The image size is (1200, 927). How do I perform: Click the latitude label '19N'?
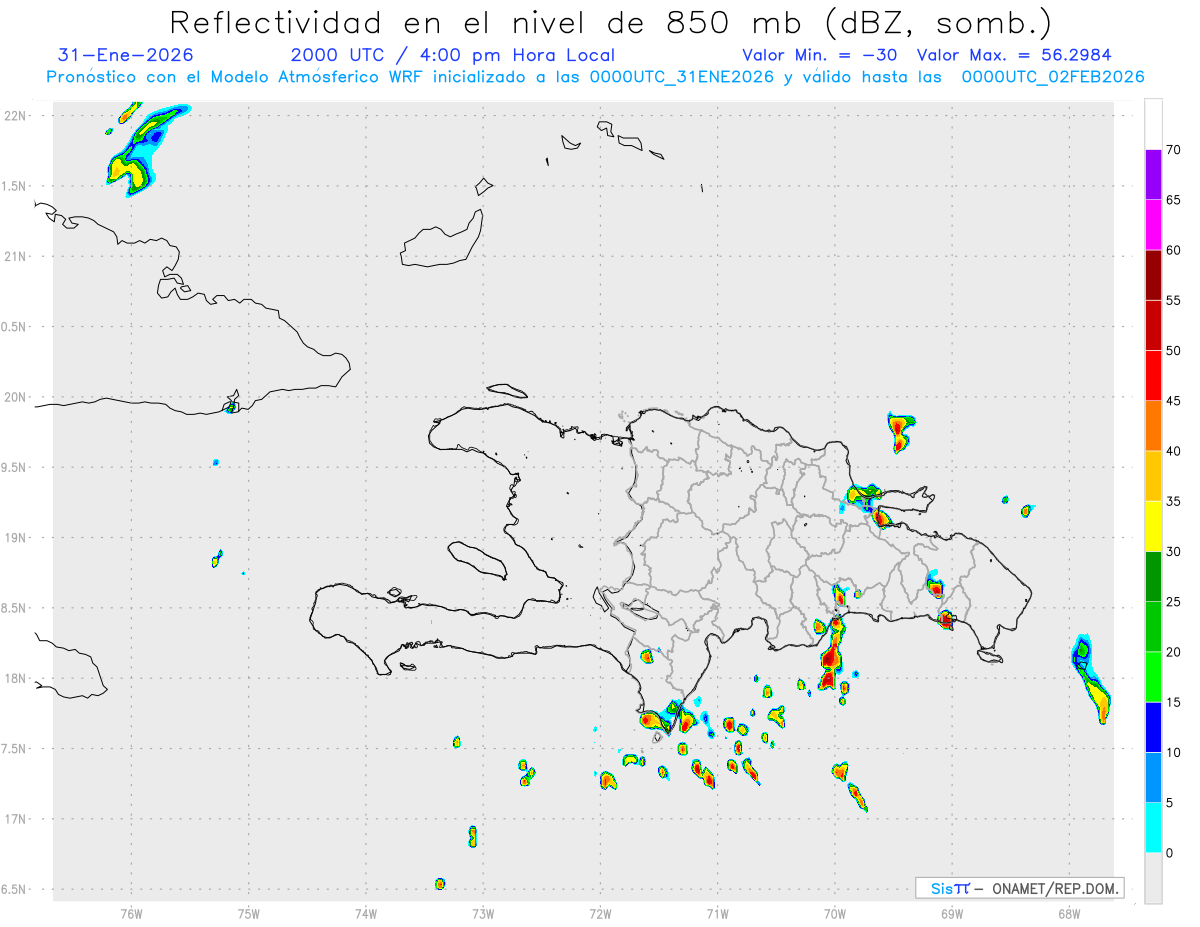[15, 538]
